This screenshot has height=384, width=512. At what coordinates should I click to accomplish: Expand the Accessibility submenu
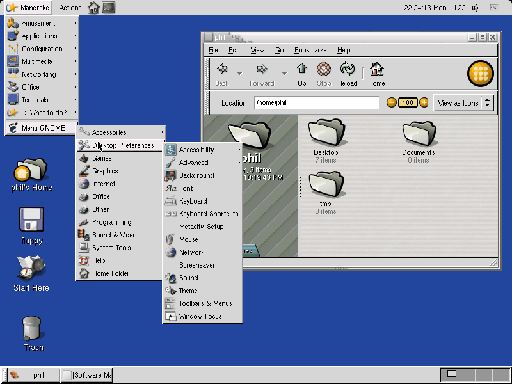point(203,150)
